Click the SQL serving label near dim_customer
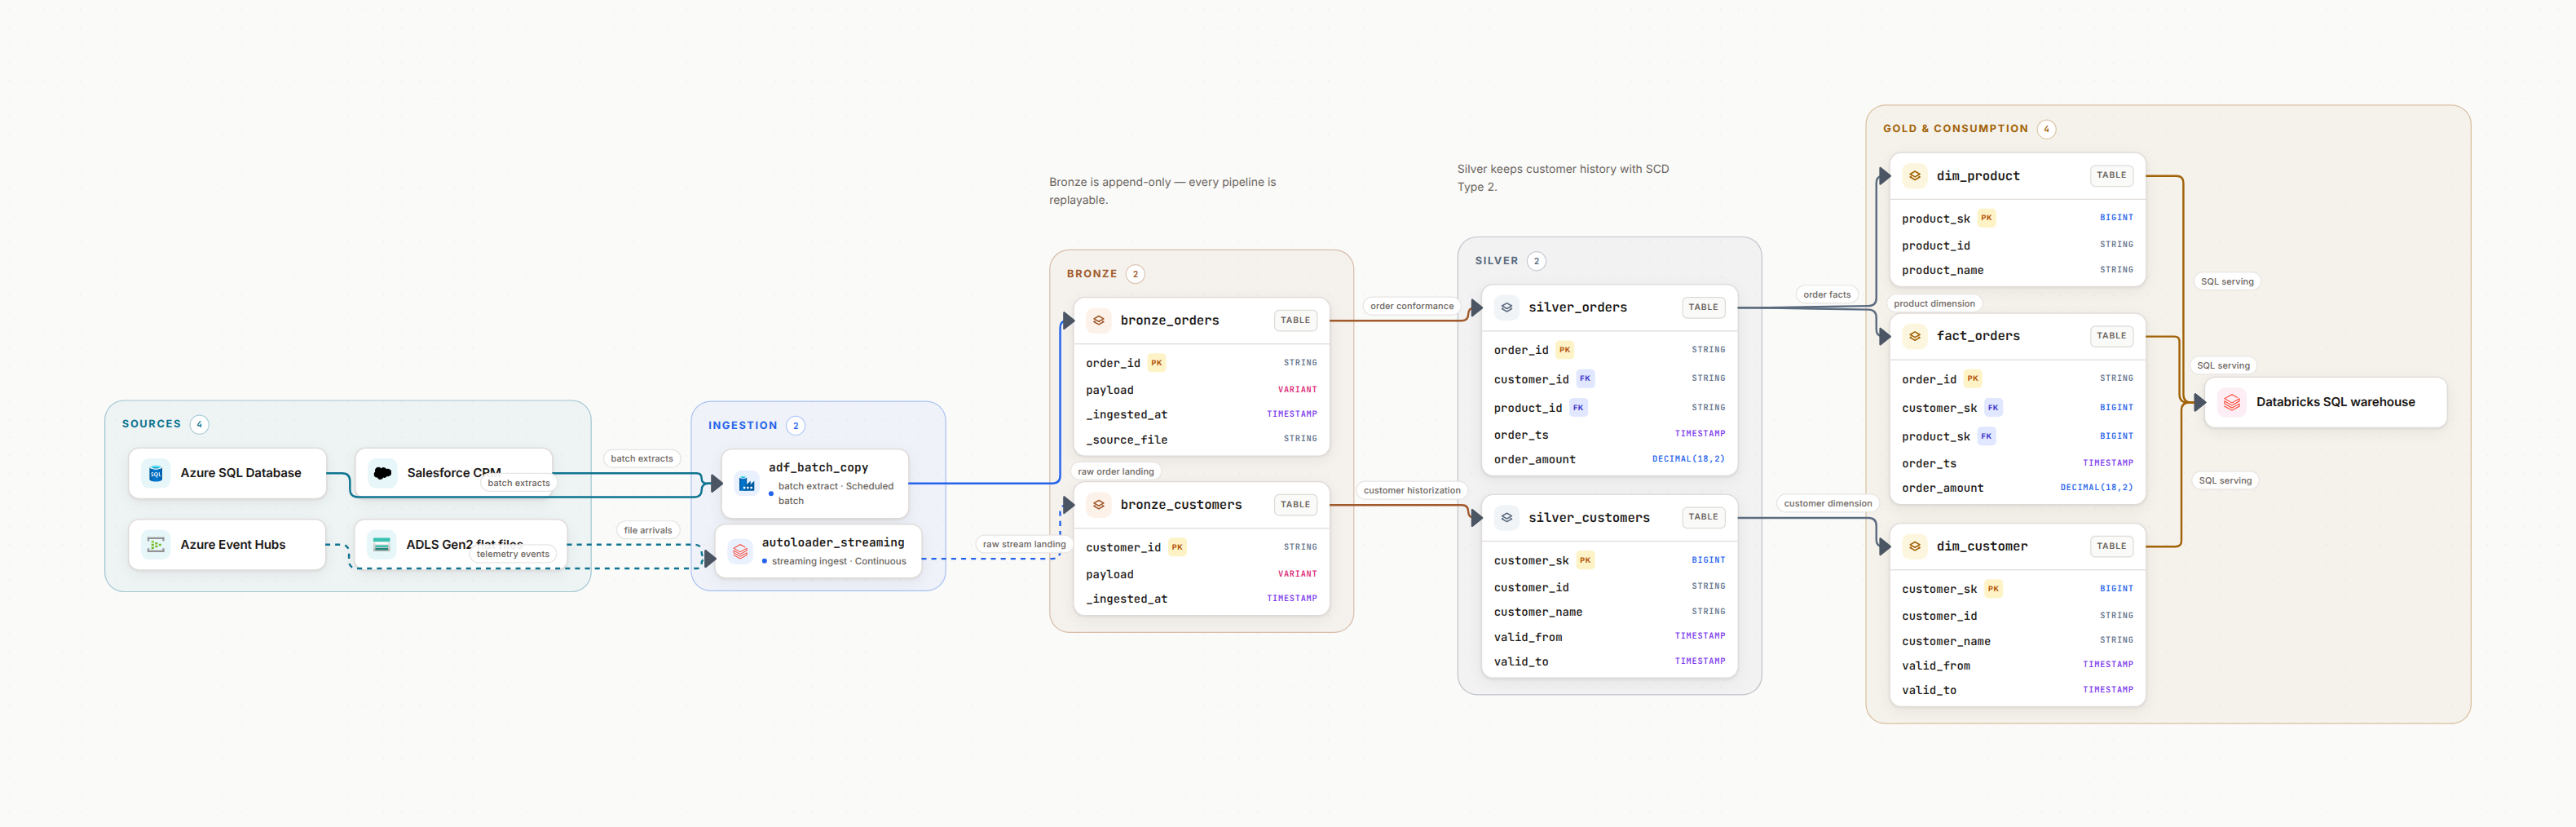The height and width of the screenshot is (827, 2576). click(2225, 481)
